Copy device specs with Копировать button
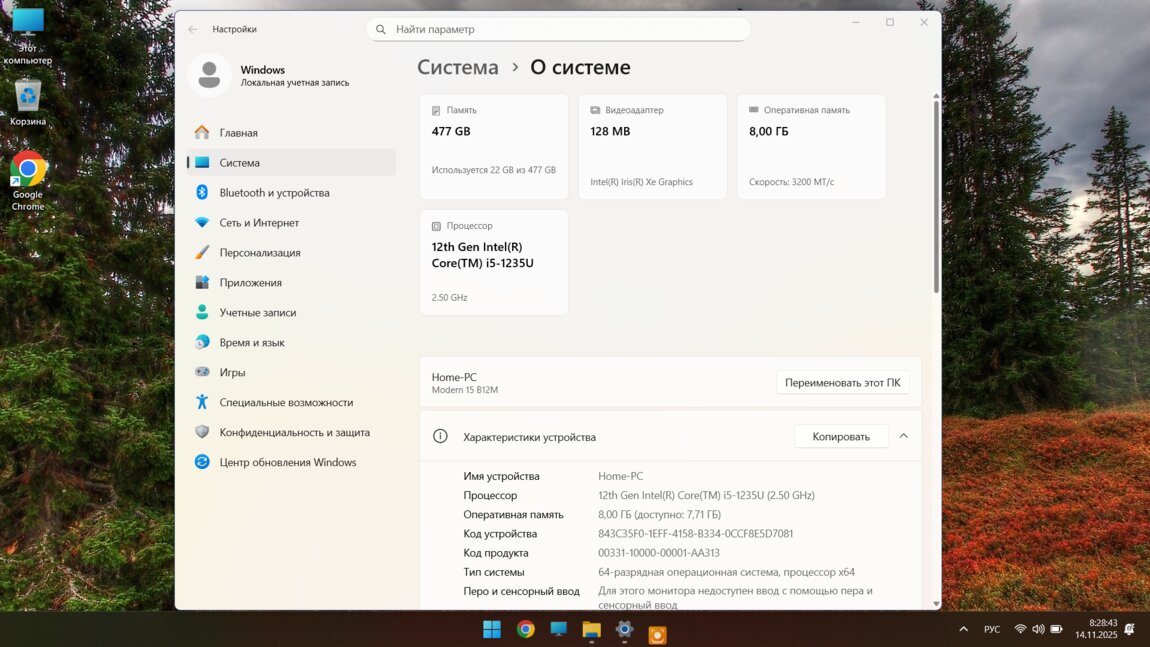This screenshot has width=1150, height=647. [840, 437]
